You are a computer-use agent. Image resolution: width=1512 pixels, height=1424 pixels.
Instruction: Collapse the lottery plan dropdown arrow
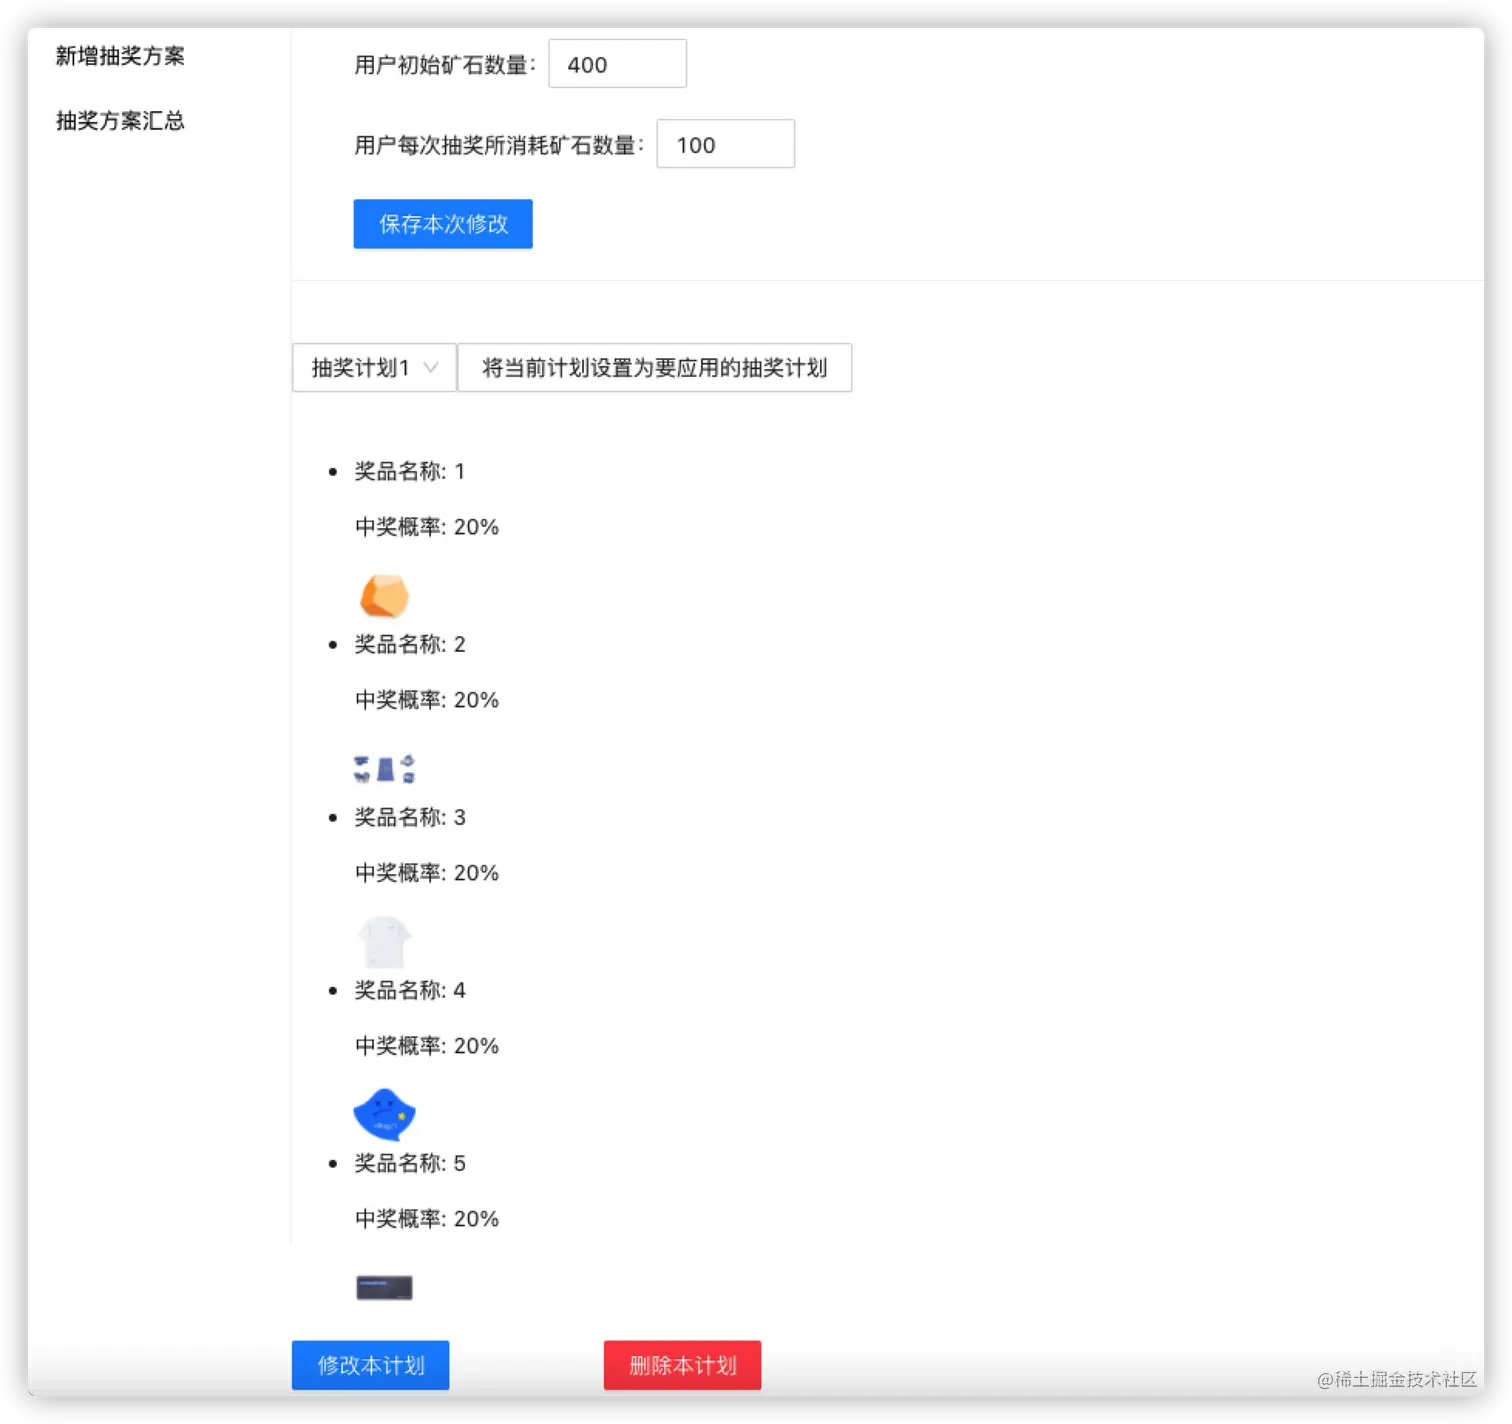[431, 367]
